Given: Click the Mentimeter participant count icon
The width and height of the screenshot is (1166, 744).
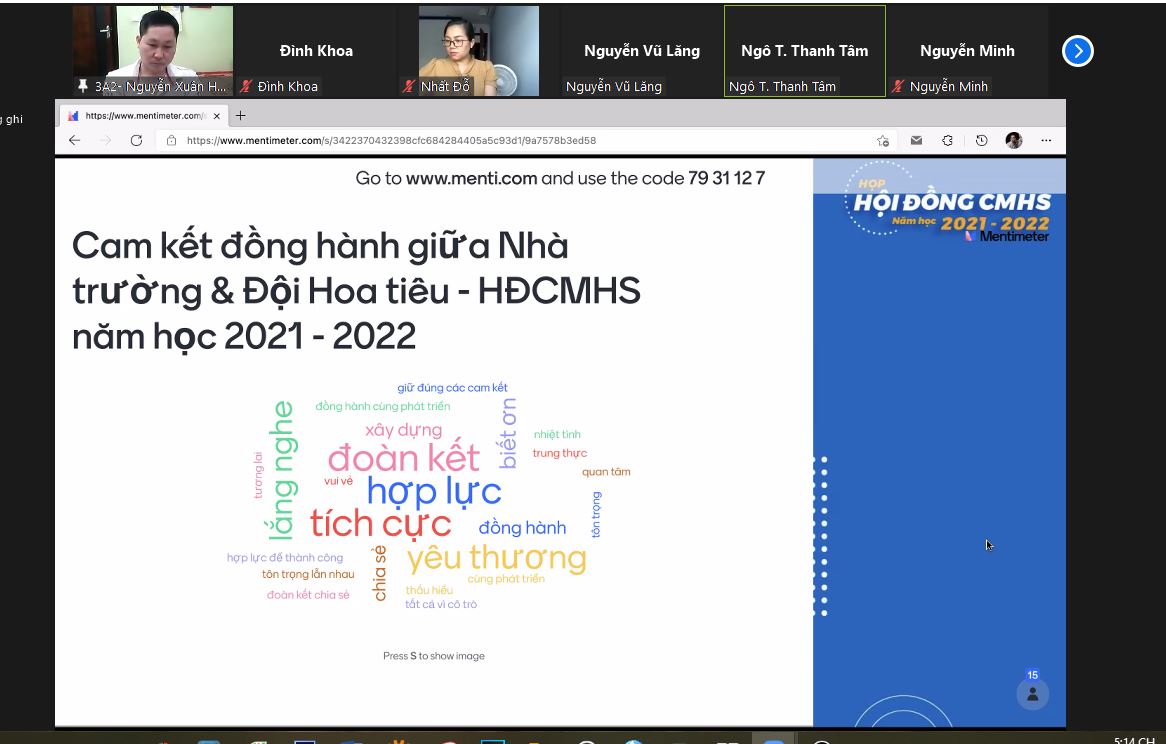Looking at the screenshot, I should 1032,692.
